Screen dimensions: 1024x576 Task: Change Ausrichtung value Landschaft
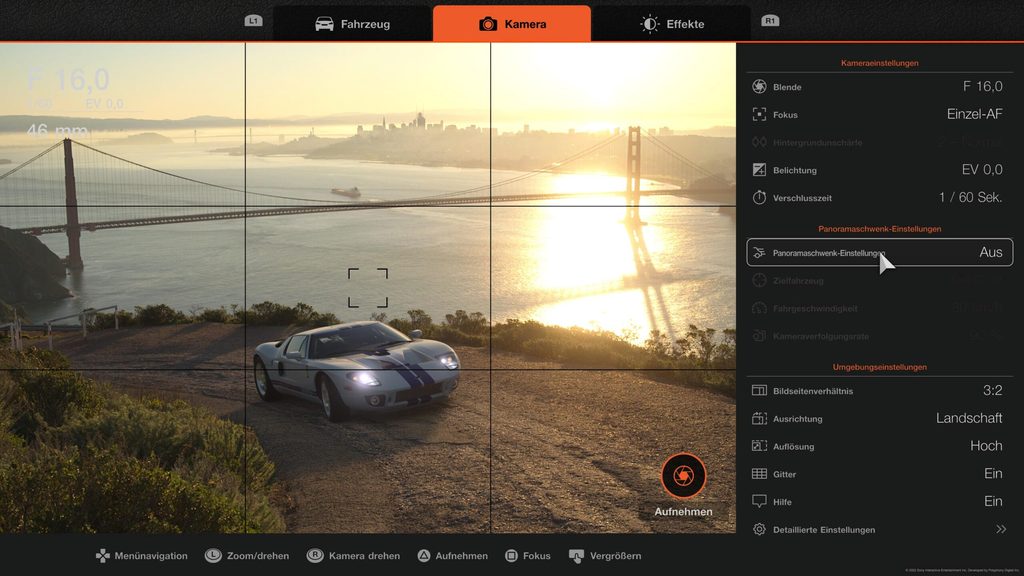coord(968,418)
